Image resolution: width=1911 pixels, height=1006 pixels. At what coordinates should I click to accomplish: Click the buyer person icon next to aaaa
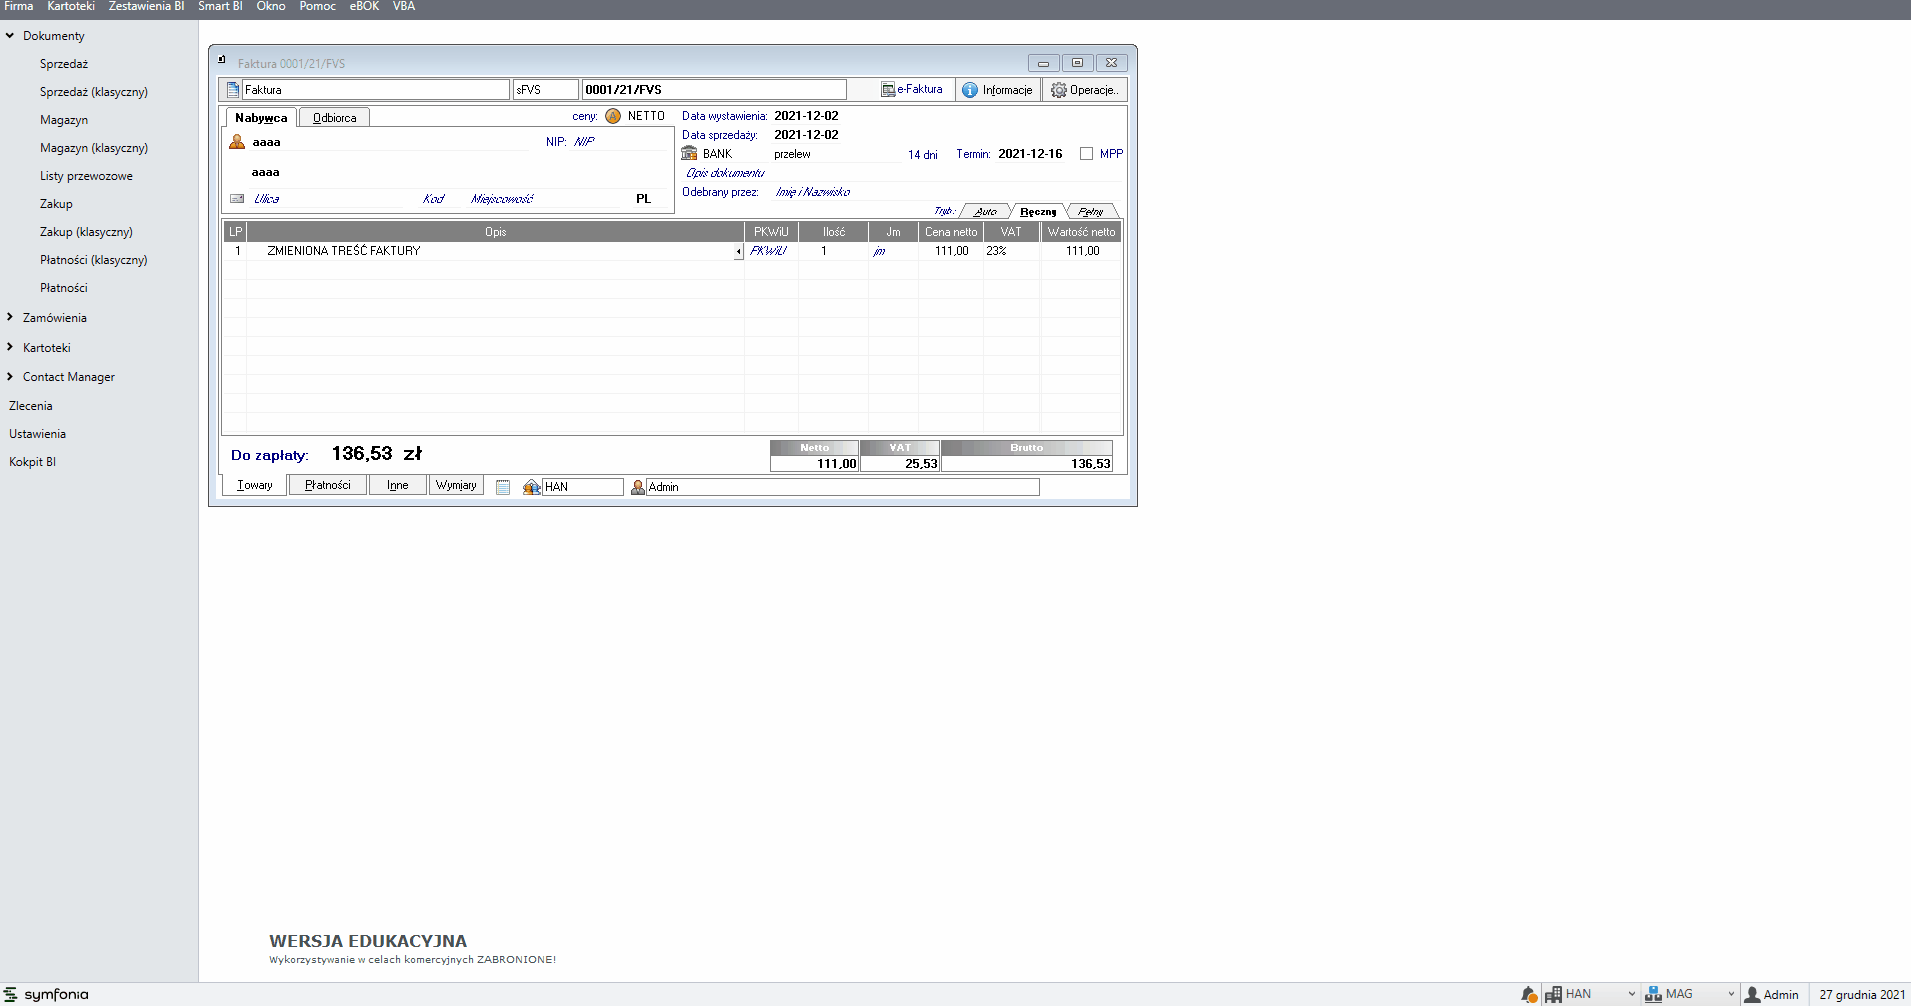click(237, 142)
